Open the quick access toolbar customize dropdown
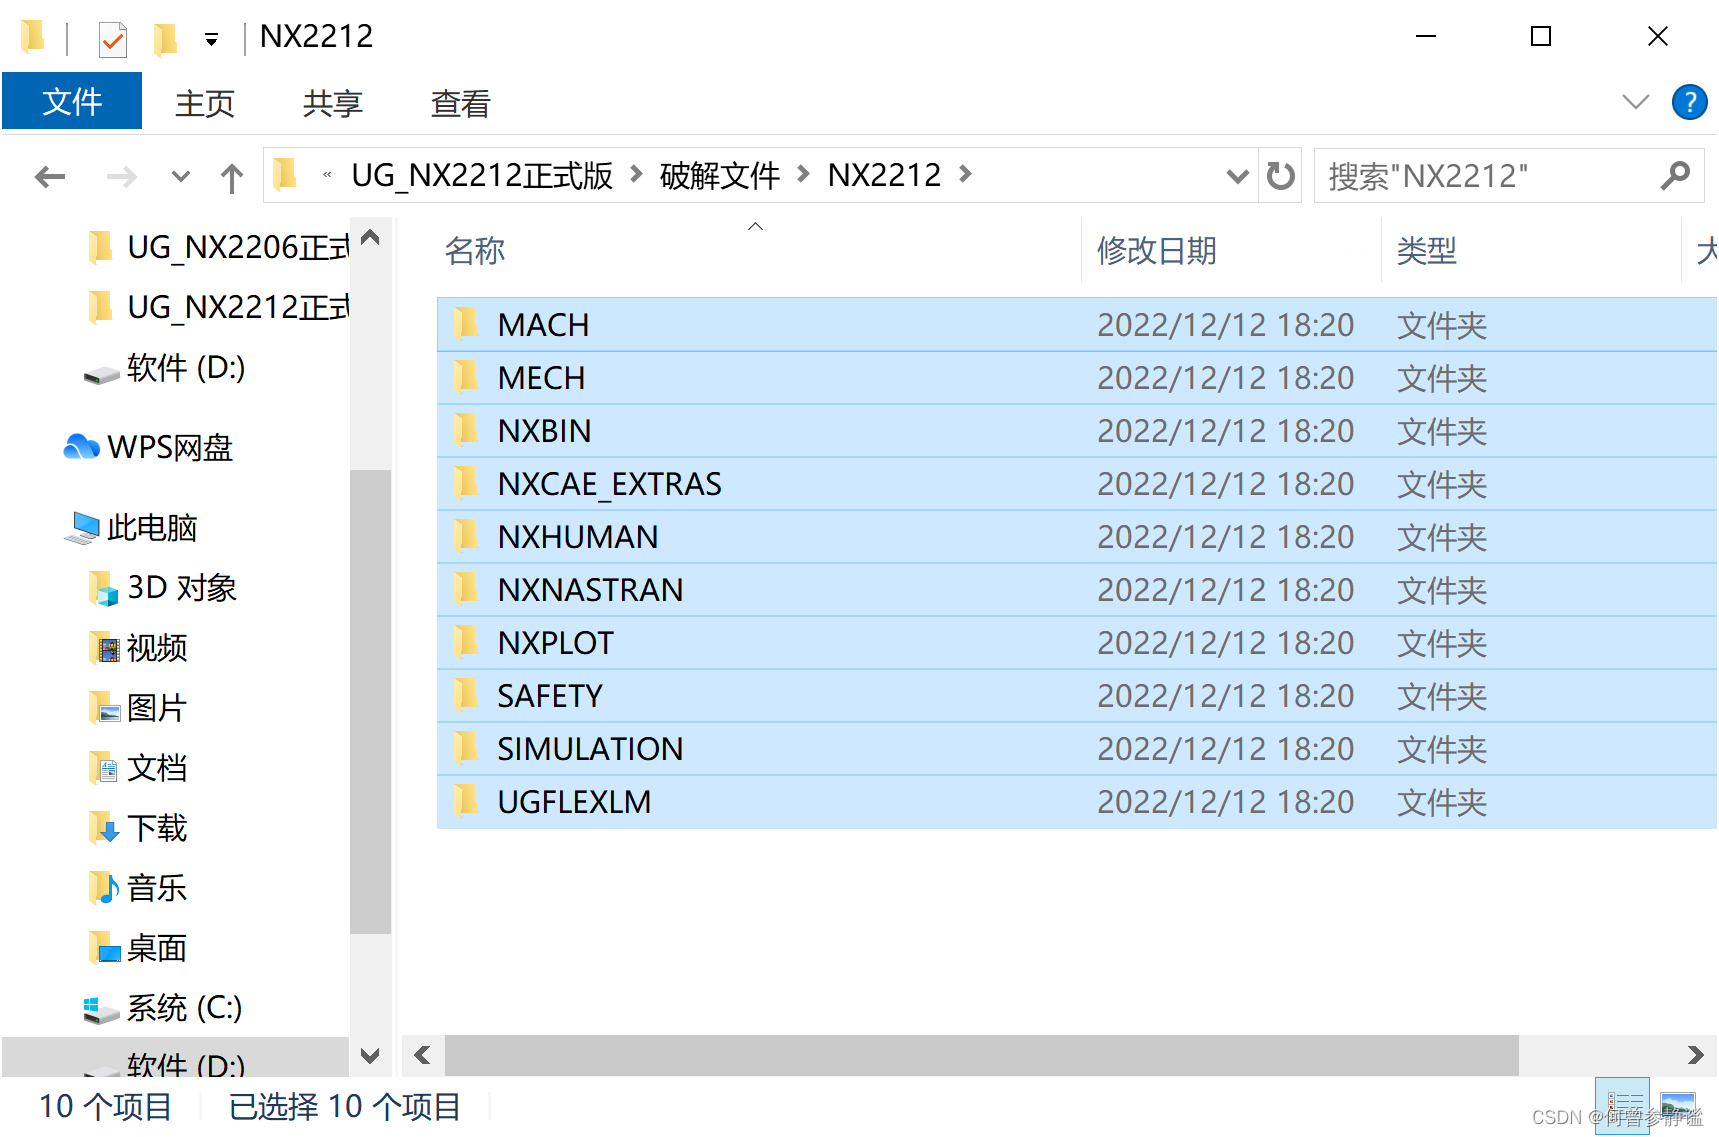 [x=212, y=39]
